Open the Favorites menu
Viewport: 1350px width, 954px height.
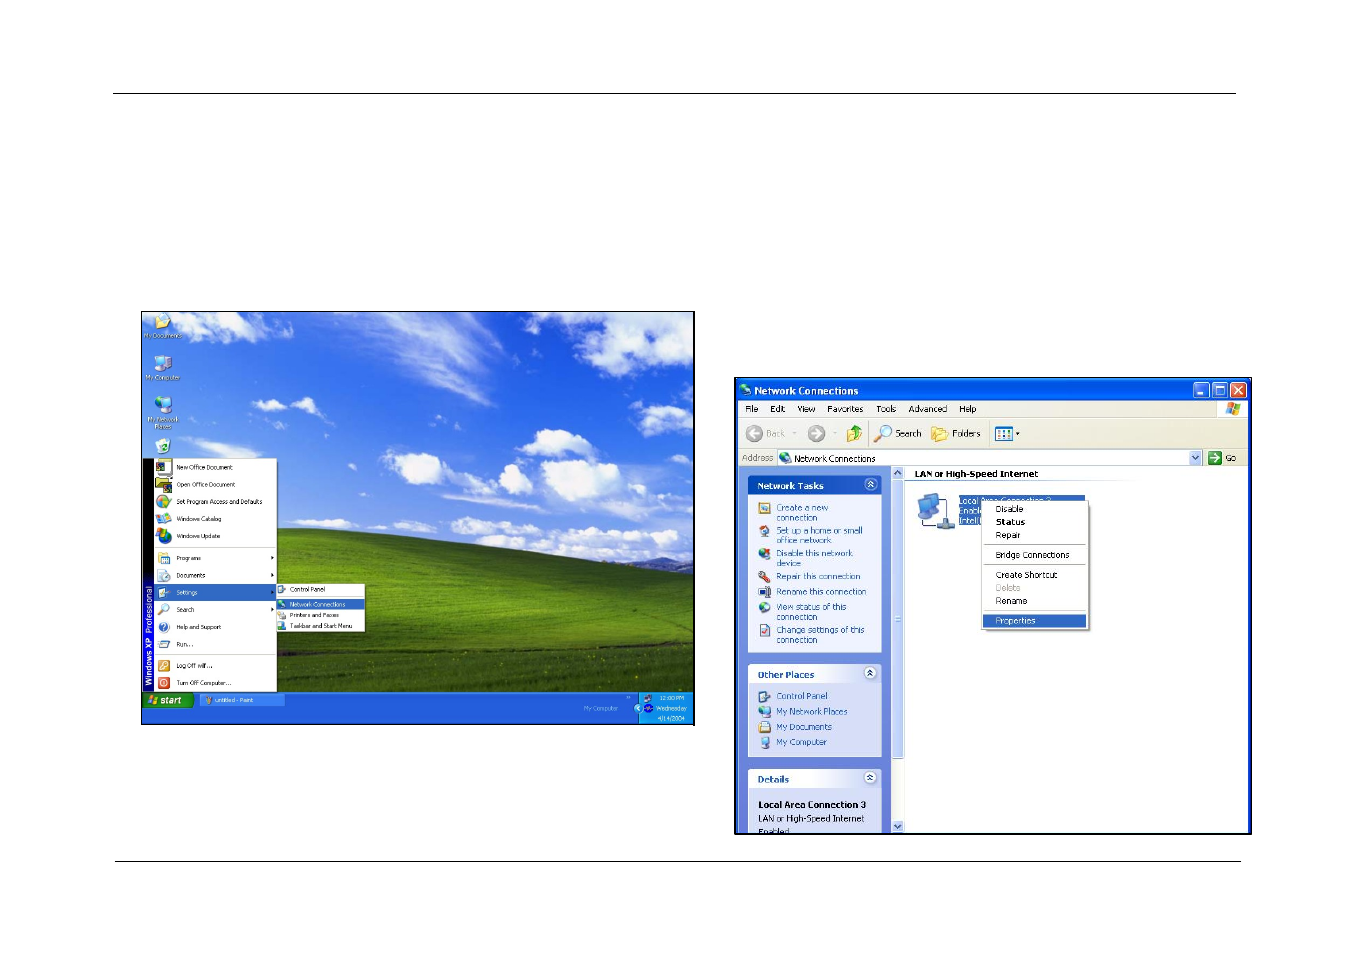[x=845, y=409]
